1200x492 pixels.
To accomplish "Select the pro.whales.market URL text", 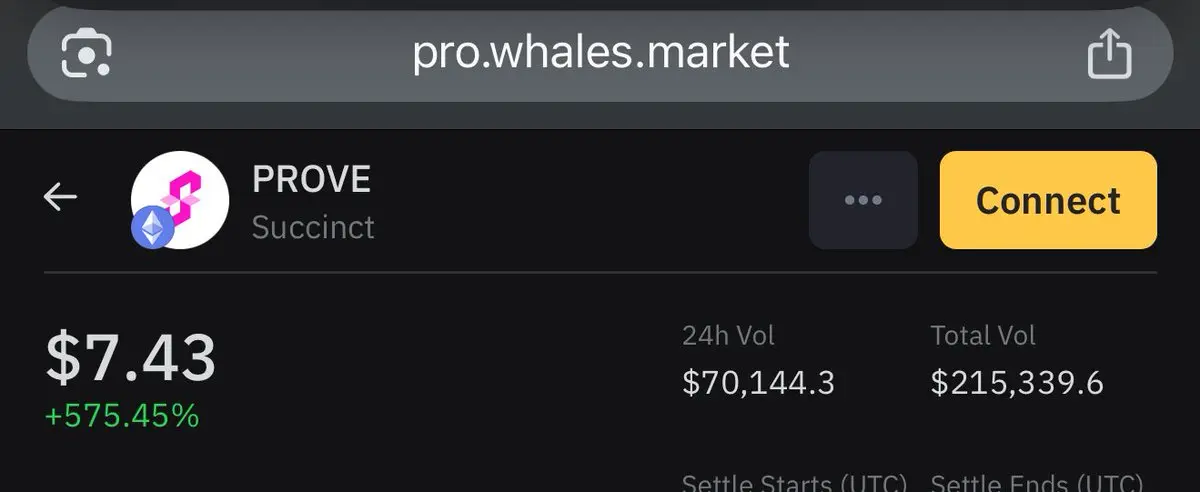I will [x=601, y=52].
